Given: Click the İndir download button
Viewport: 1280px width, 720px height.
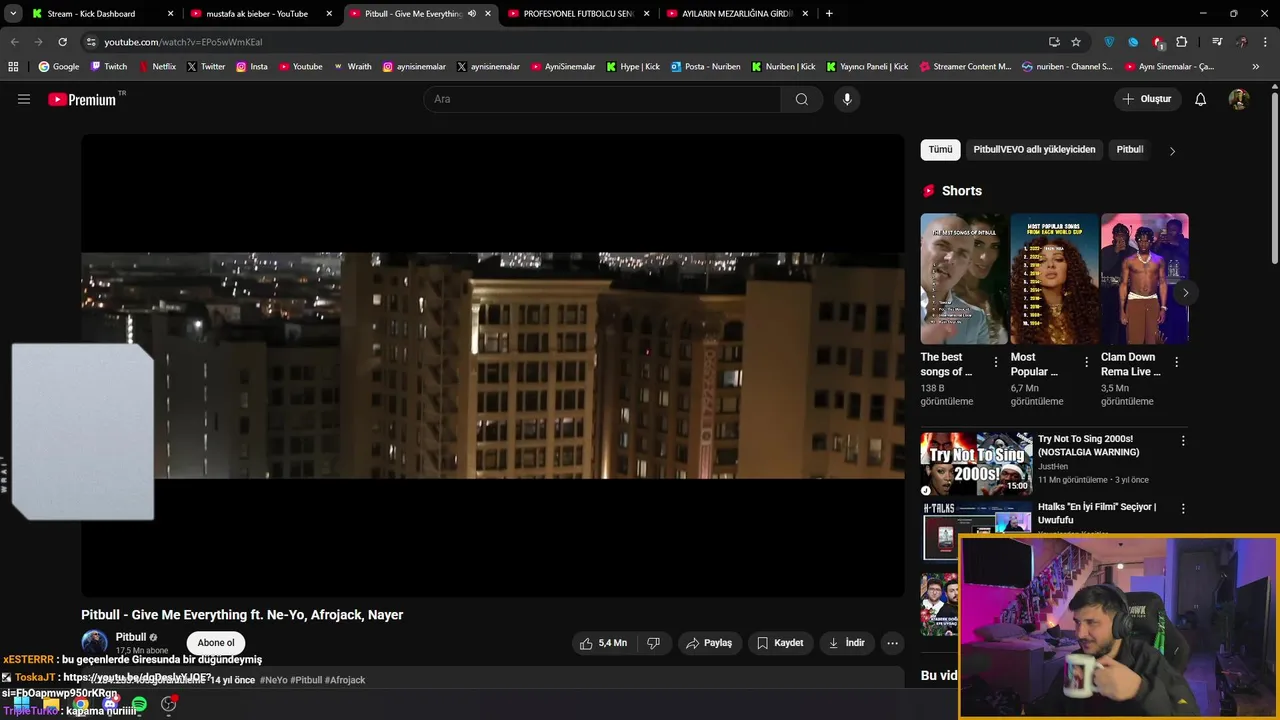Looking at the screenshot, I should [x=846, y=643].
